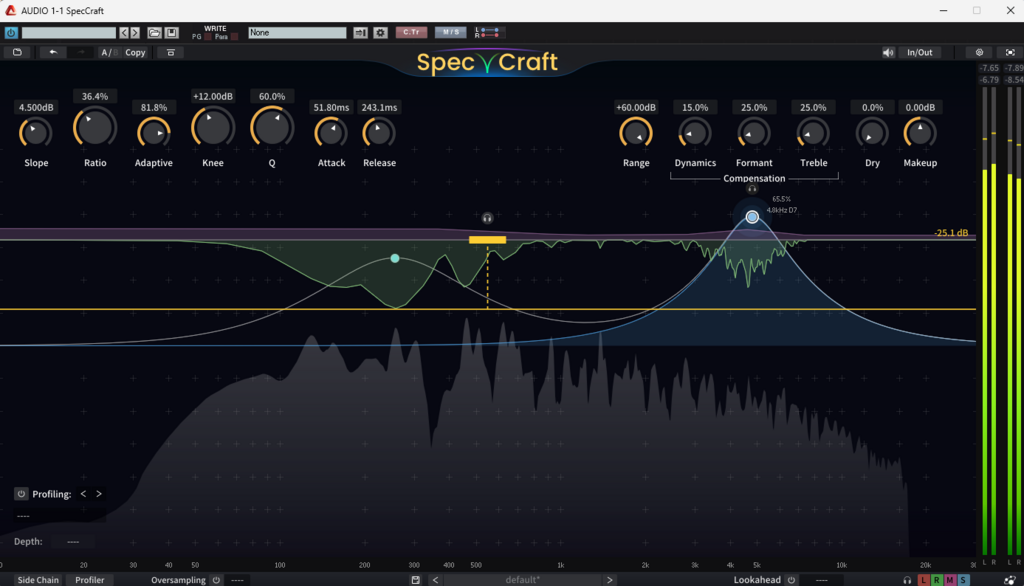
Task: Click headphone listen icon above blue node
Action: pos(752,189)
